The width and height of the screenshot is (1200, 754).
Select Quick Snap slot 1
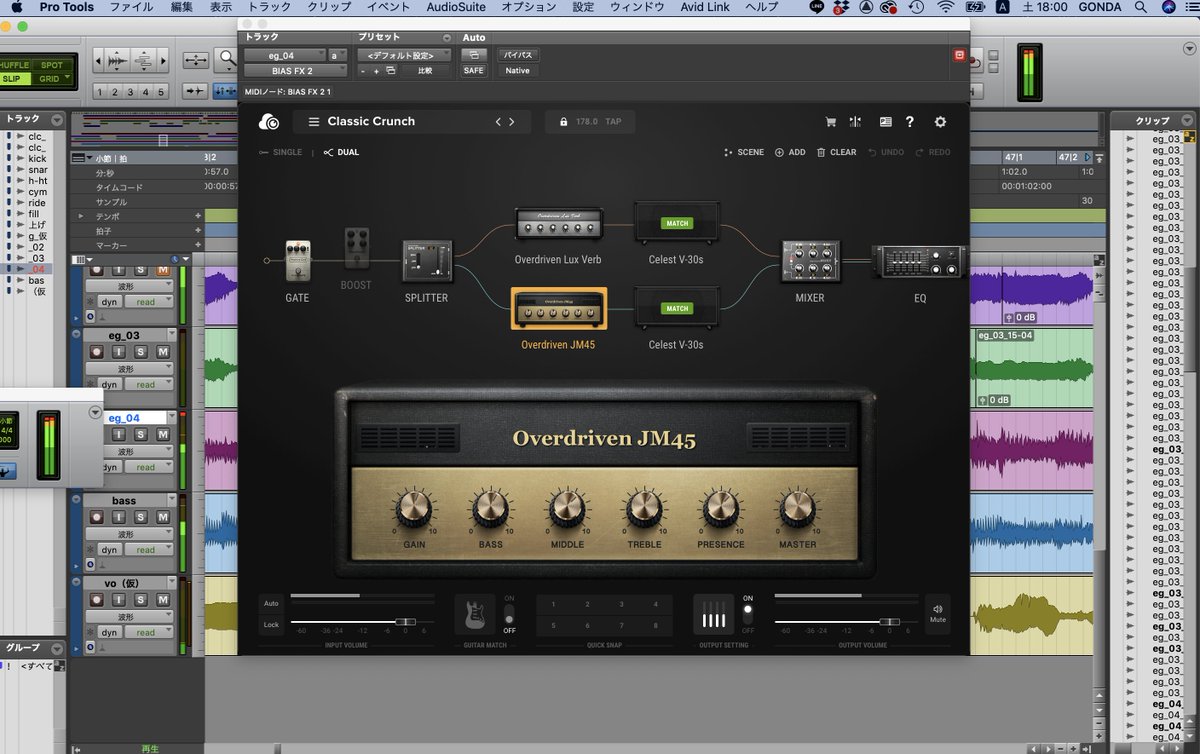[552, 604]
